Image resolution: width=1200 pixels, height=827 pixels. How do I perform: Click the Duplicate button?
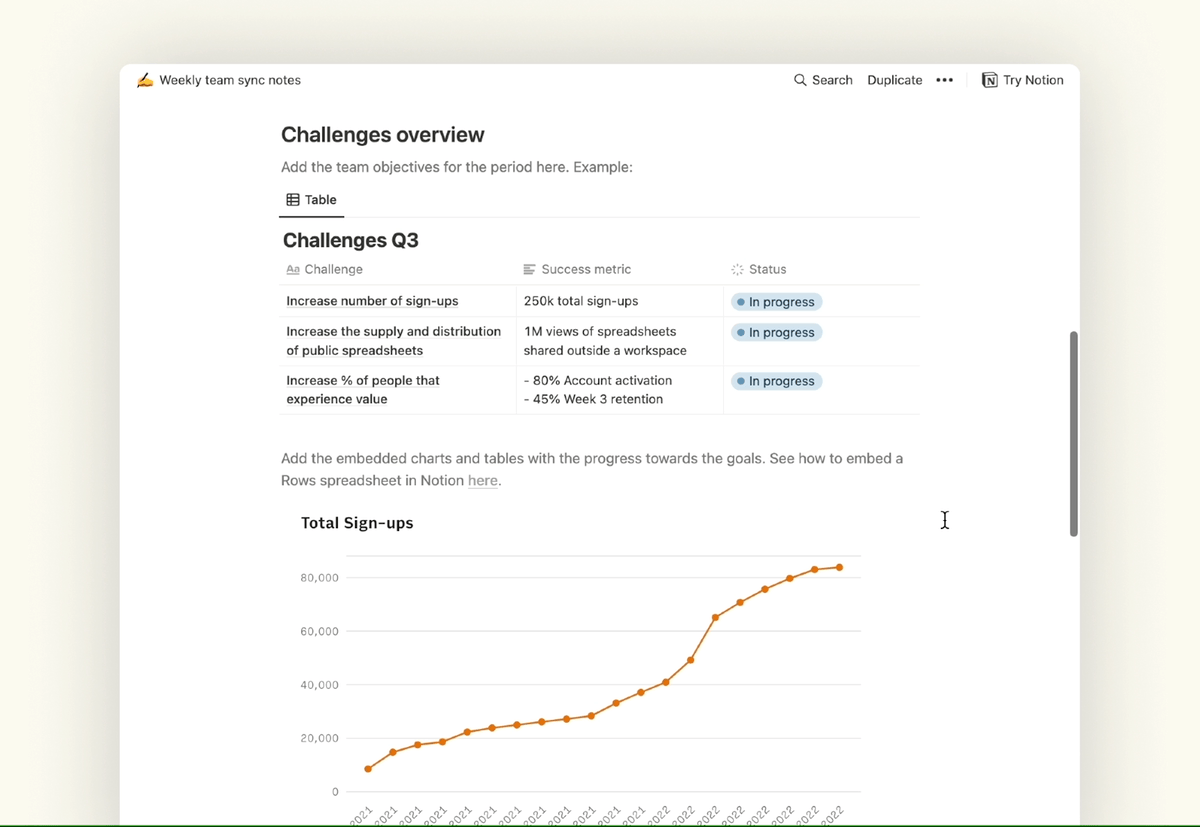coord(894,80)
